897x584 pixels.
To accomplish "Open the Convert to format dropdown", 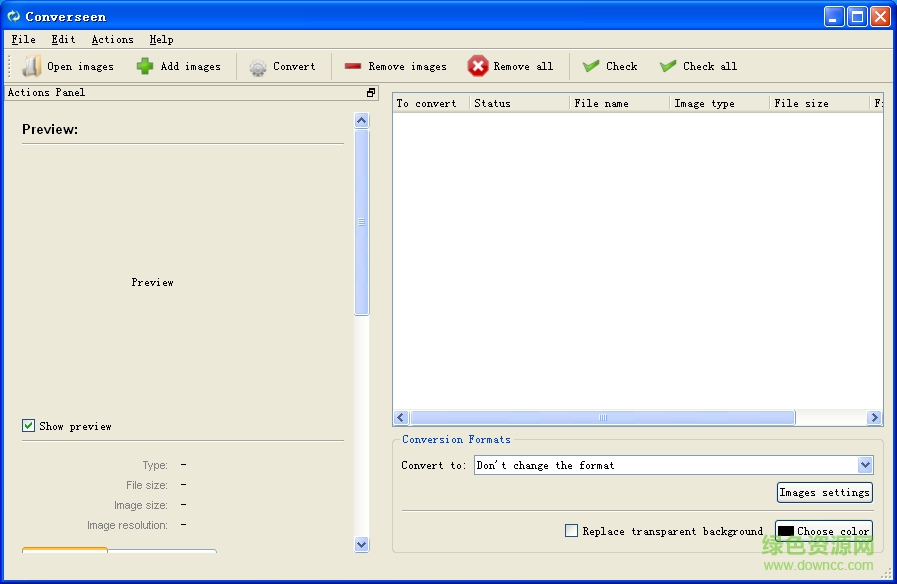I will click(672, 464).
